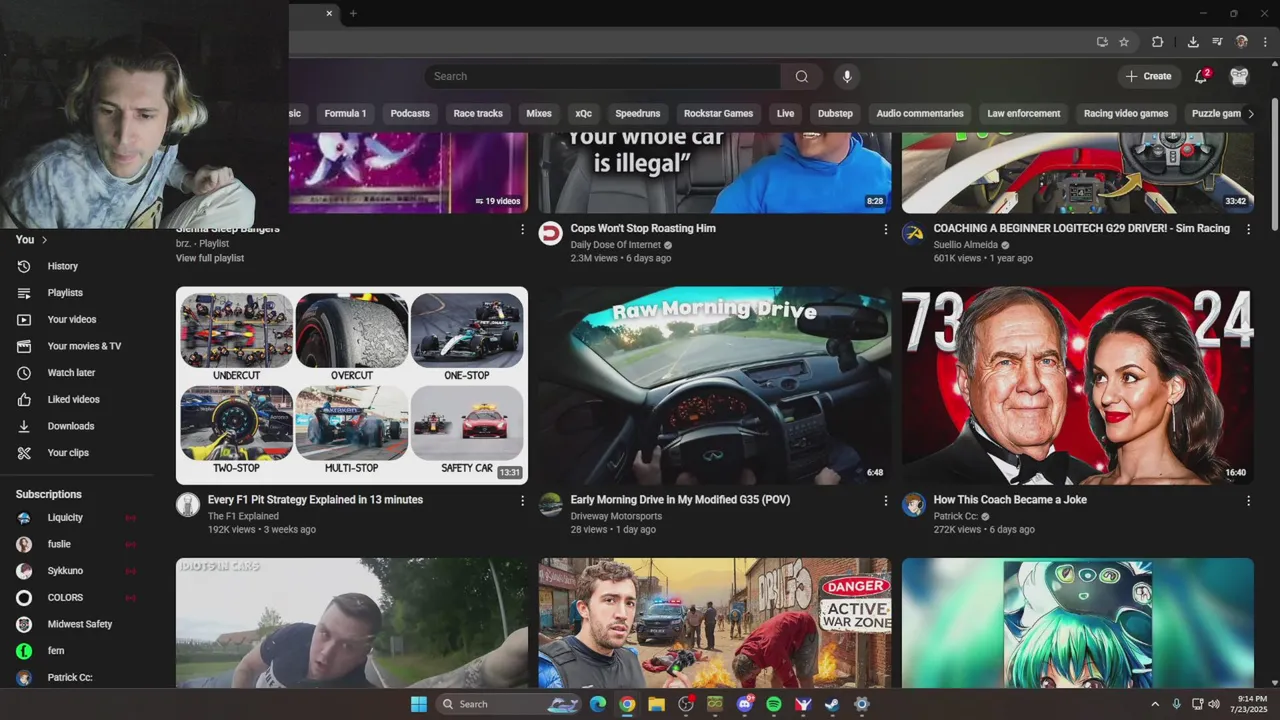Click the search magnifier button
Image resolution: width=1280 pixels, height=720 pixels.
[x=802, y=76]
